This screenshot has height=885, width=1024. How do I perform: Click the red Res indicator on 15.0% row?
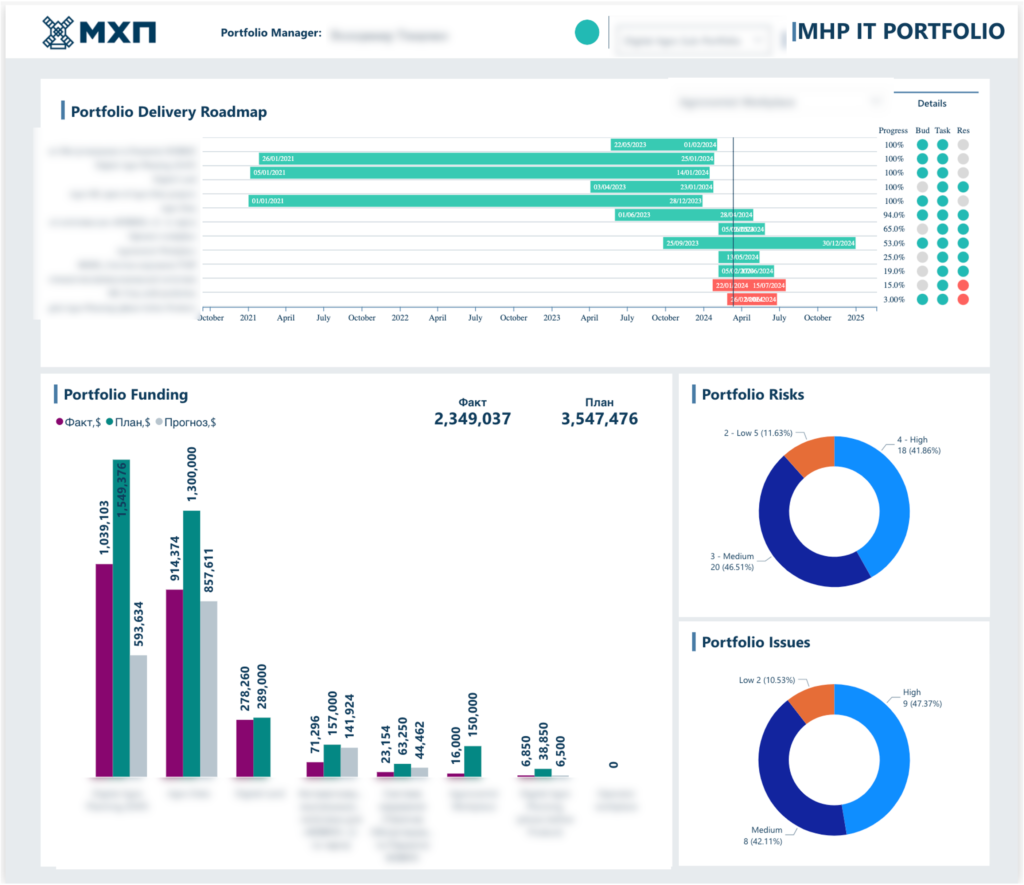(963, 285)
